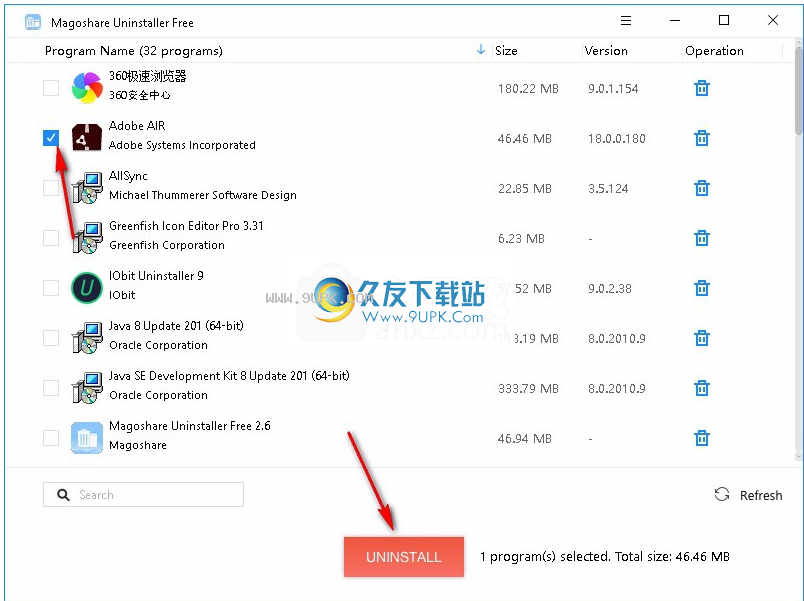Click the red UNINSTALL button

[x=404, y=557]
